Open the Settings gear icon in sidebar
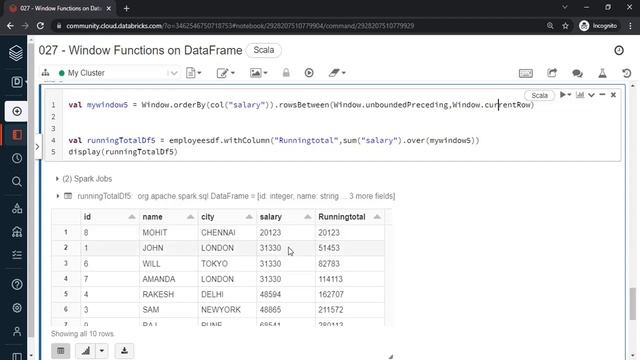Screen dimensions: 640x360 coord(17,308)
